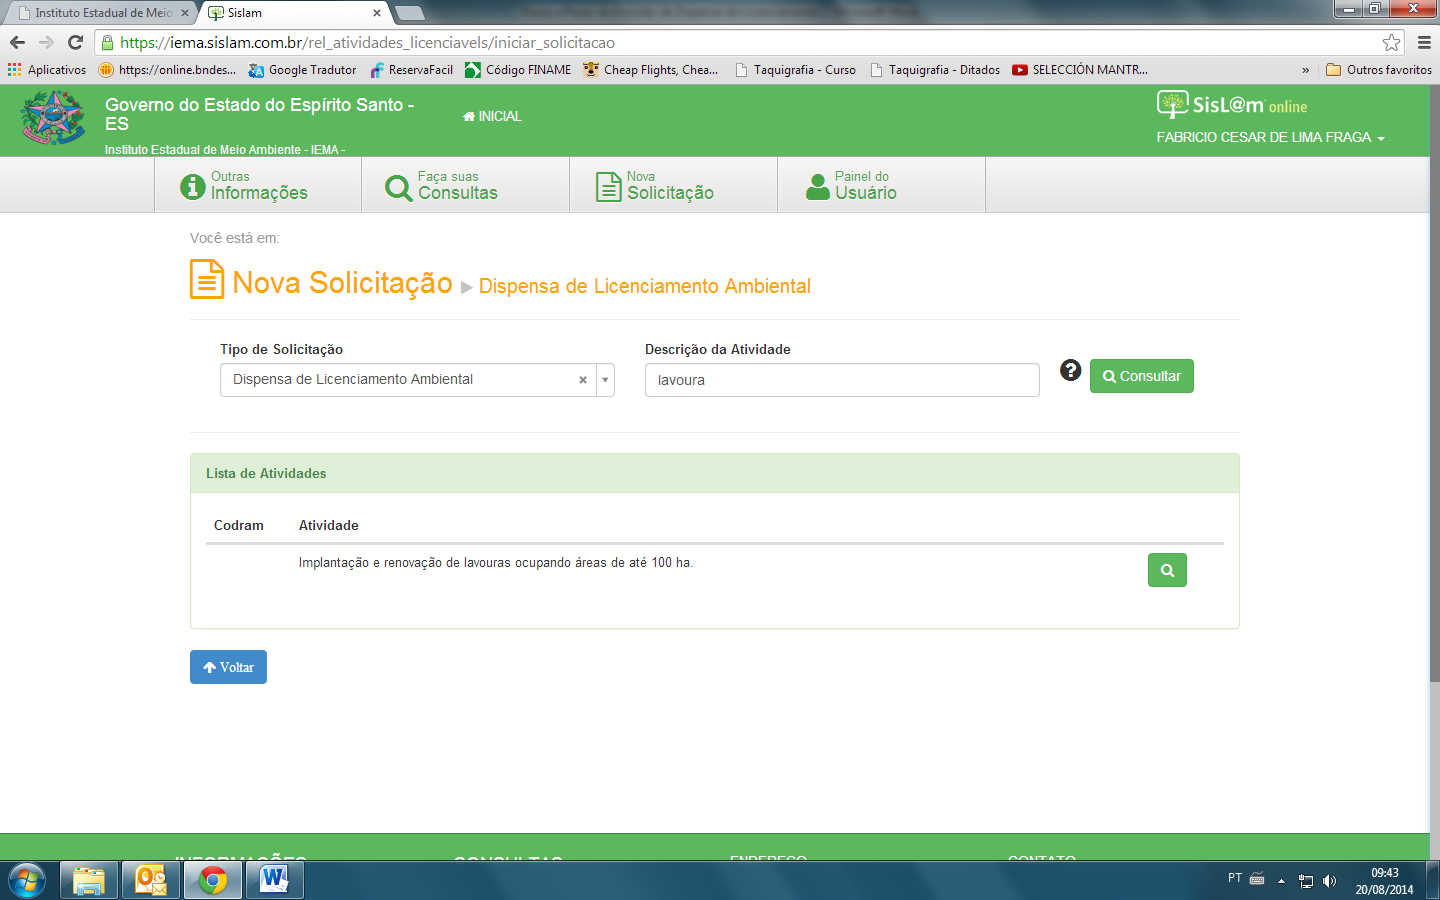The image size is (1440, 900).
Task: Click the Atividade column header
Action: pyautogui.click(x=329, y=525)
